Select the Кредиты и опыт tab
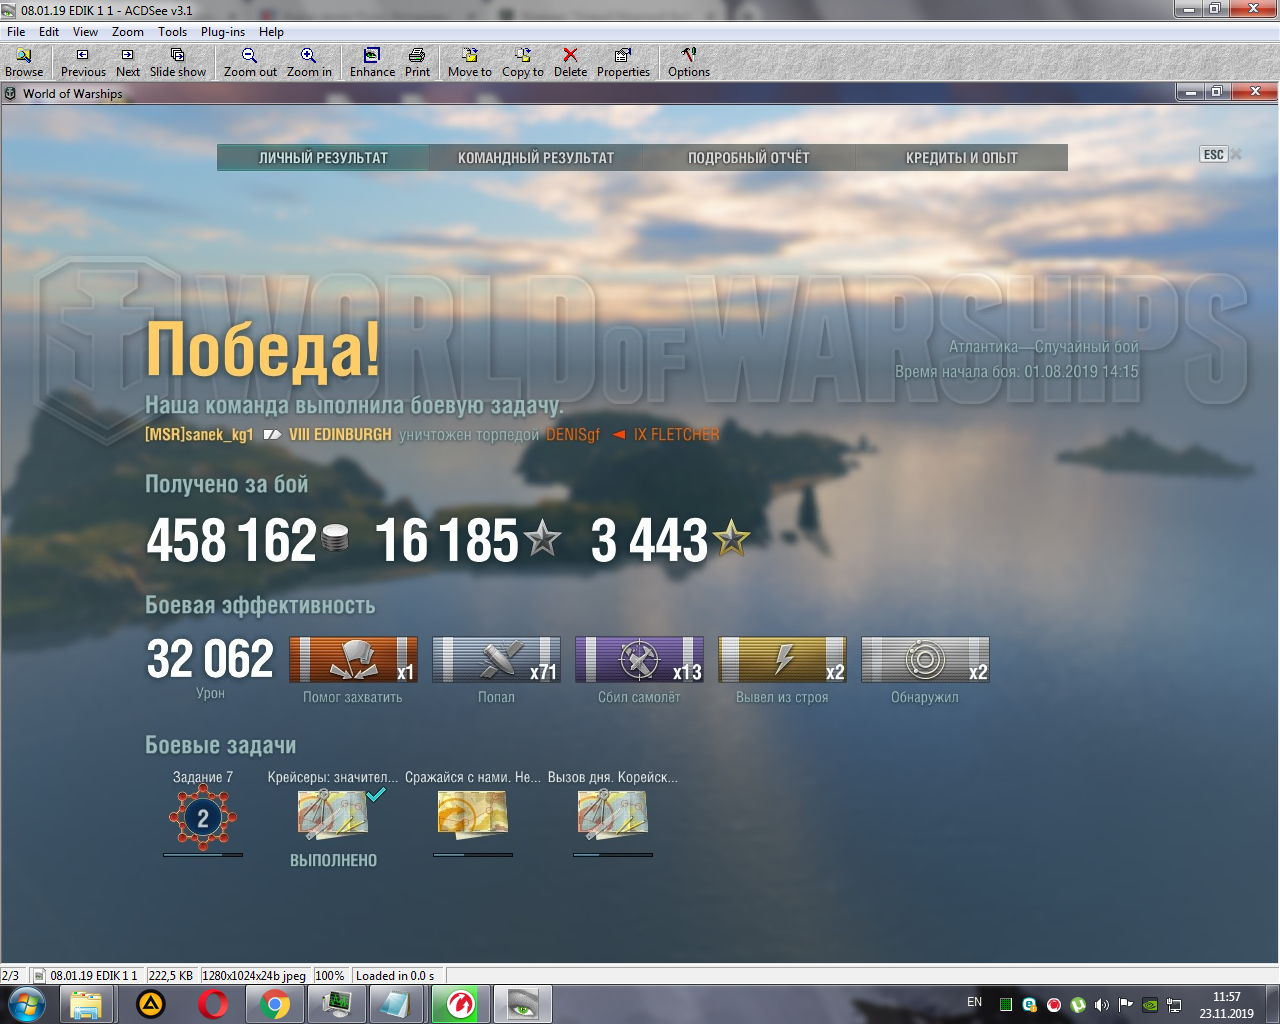This screenshot has width=1280, height=1024. point(962,158)
